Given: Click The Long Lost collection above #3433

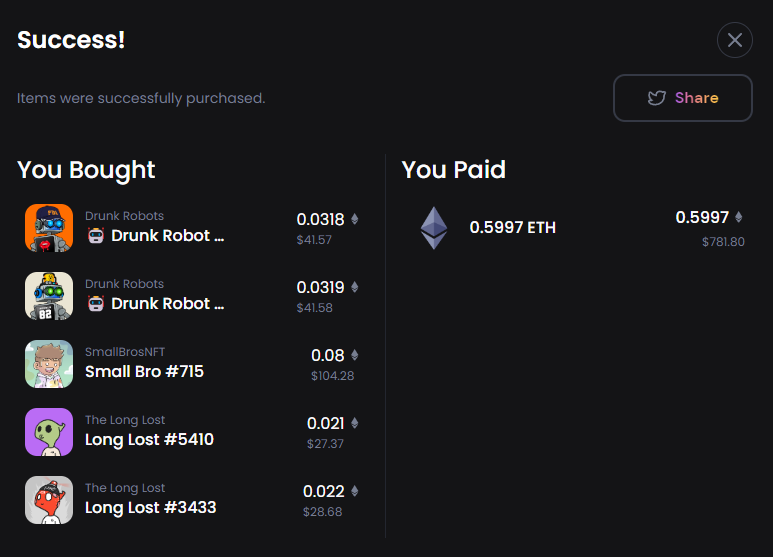Looking at the screenshot, I should tap(125, 488).
